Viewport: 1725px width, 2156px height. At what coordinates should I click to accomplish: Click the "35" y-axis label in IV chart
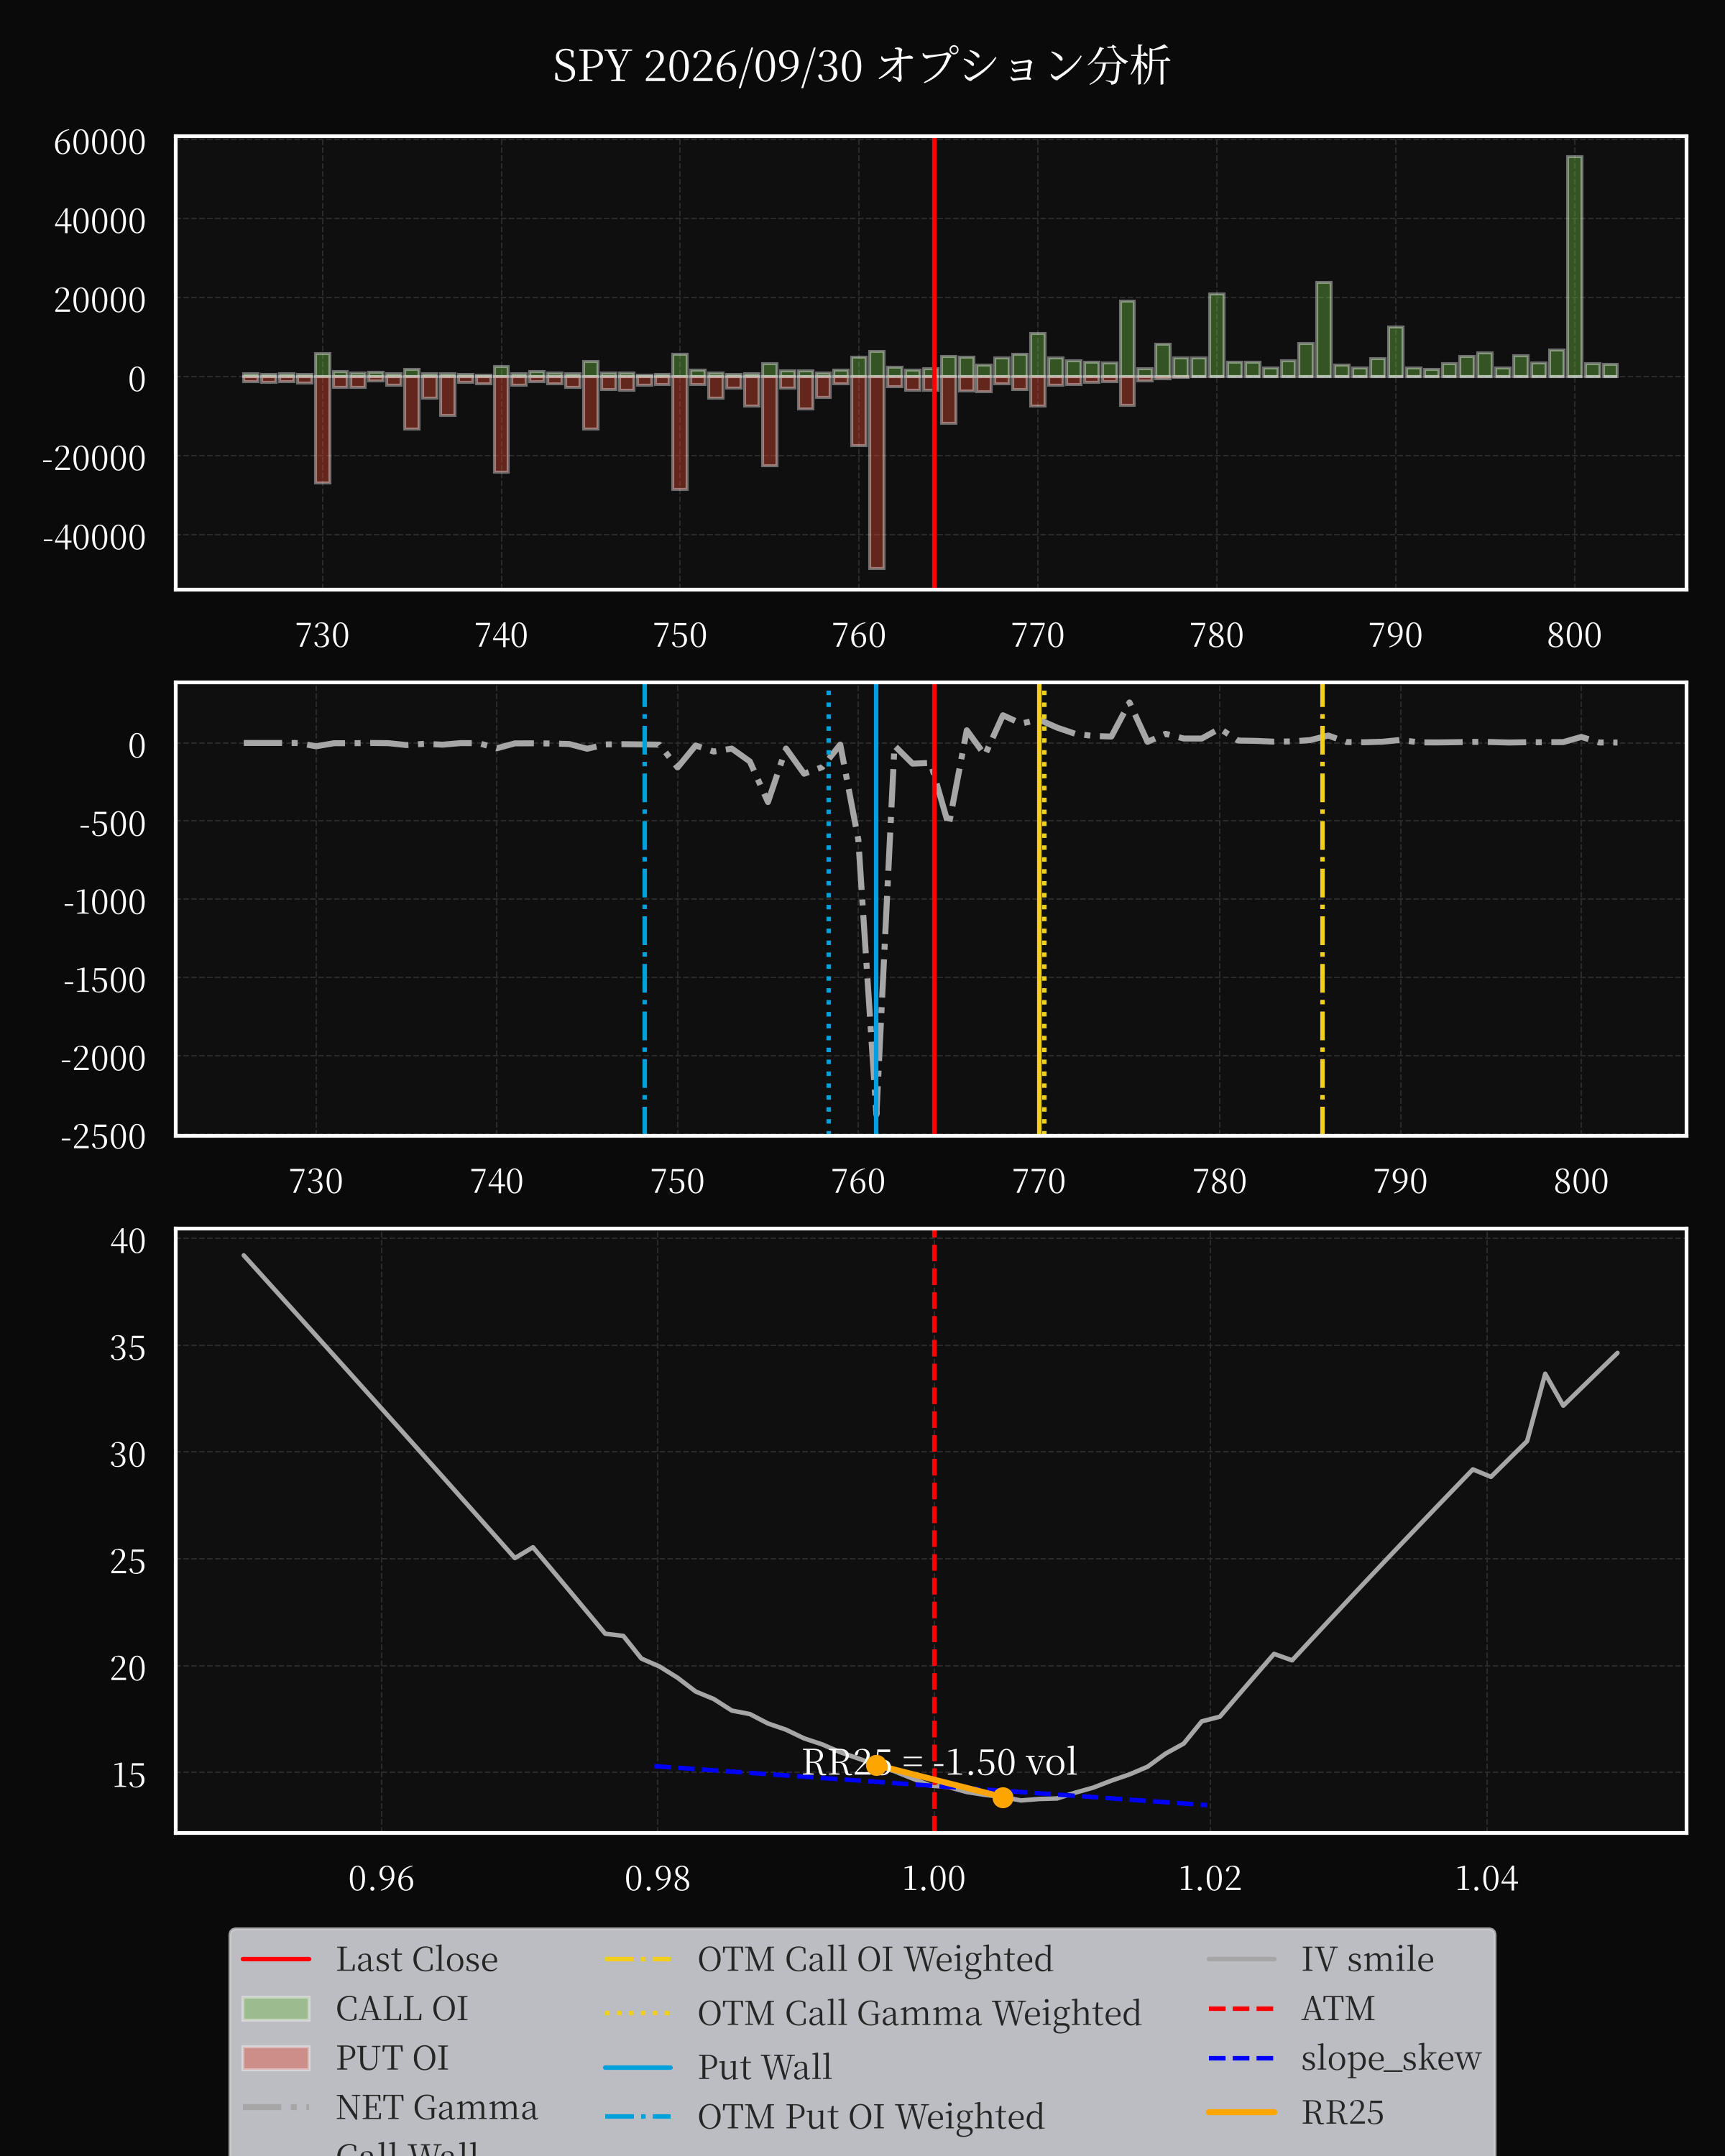pos(128,1348)
